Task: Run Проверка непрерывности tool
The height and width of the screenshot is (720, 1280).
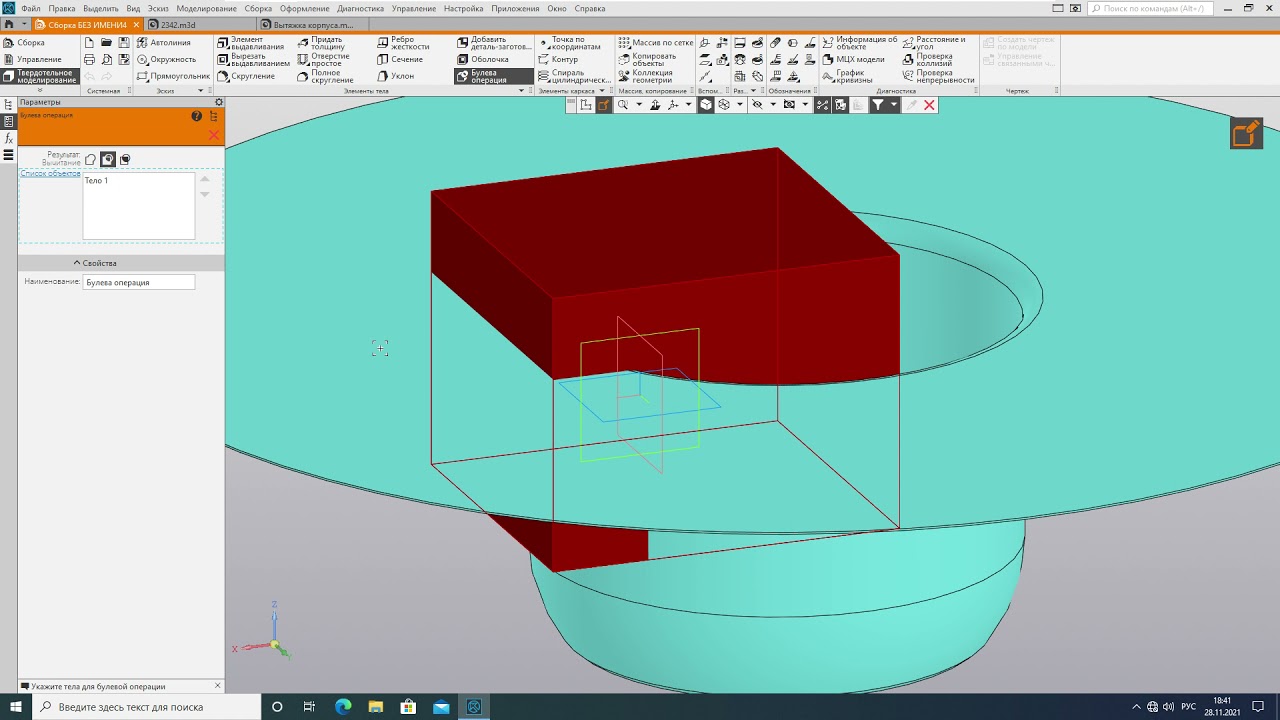Action: [x=938, y=76]
